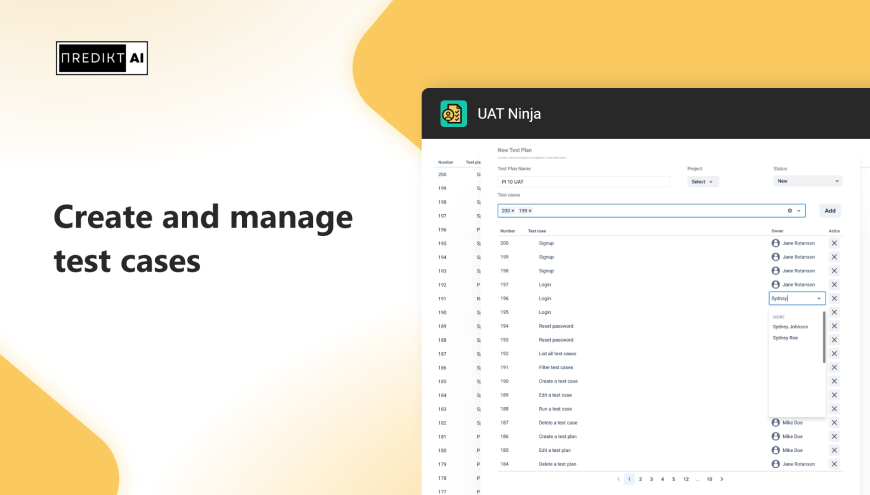Remove Edit a test plan row
The height and width of the screenshot is (495, 870).
point(834,450)
